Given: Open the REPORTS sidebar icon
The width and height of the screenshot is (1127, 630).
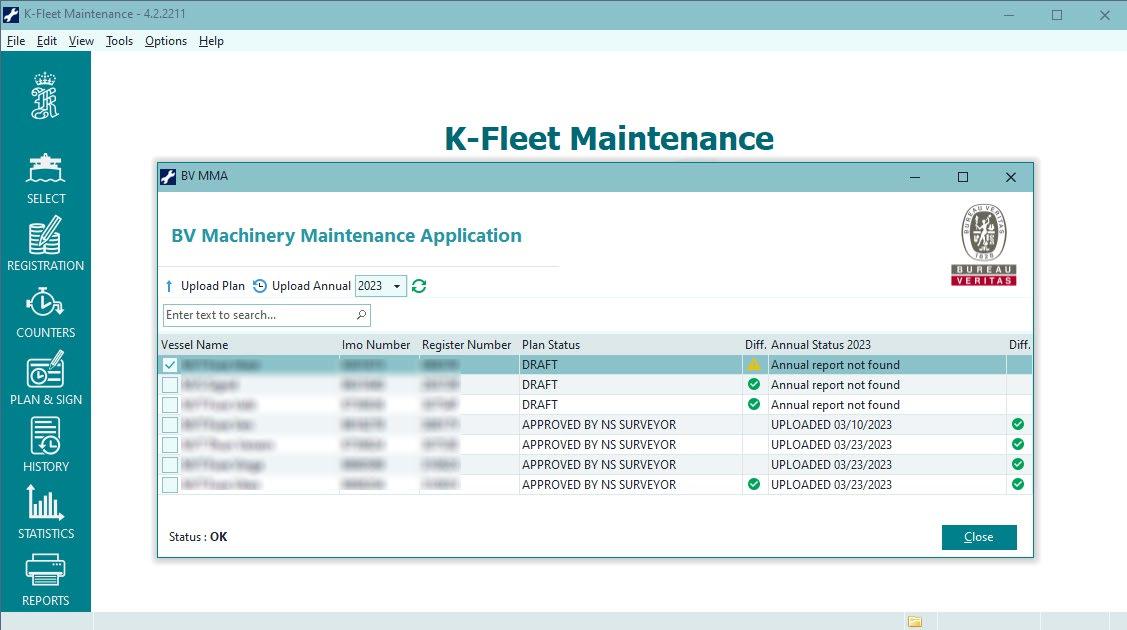Looking at the screenshot, I should click(45, 579).
